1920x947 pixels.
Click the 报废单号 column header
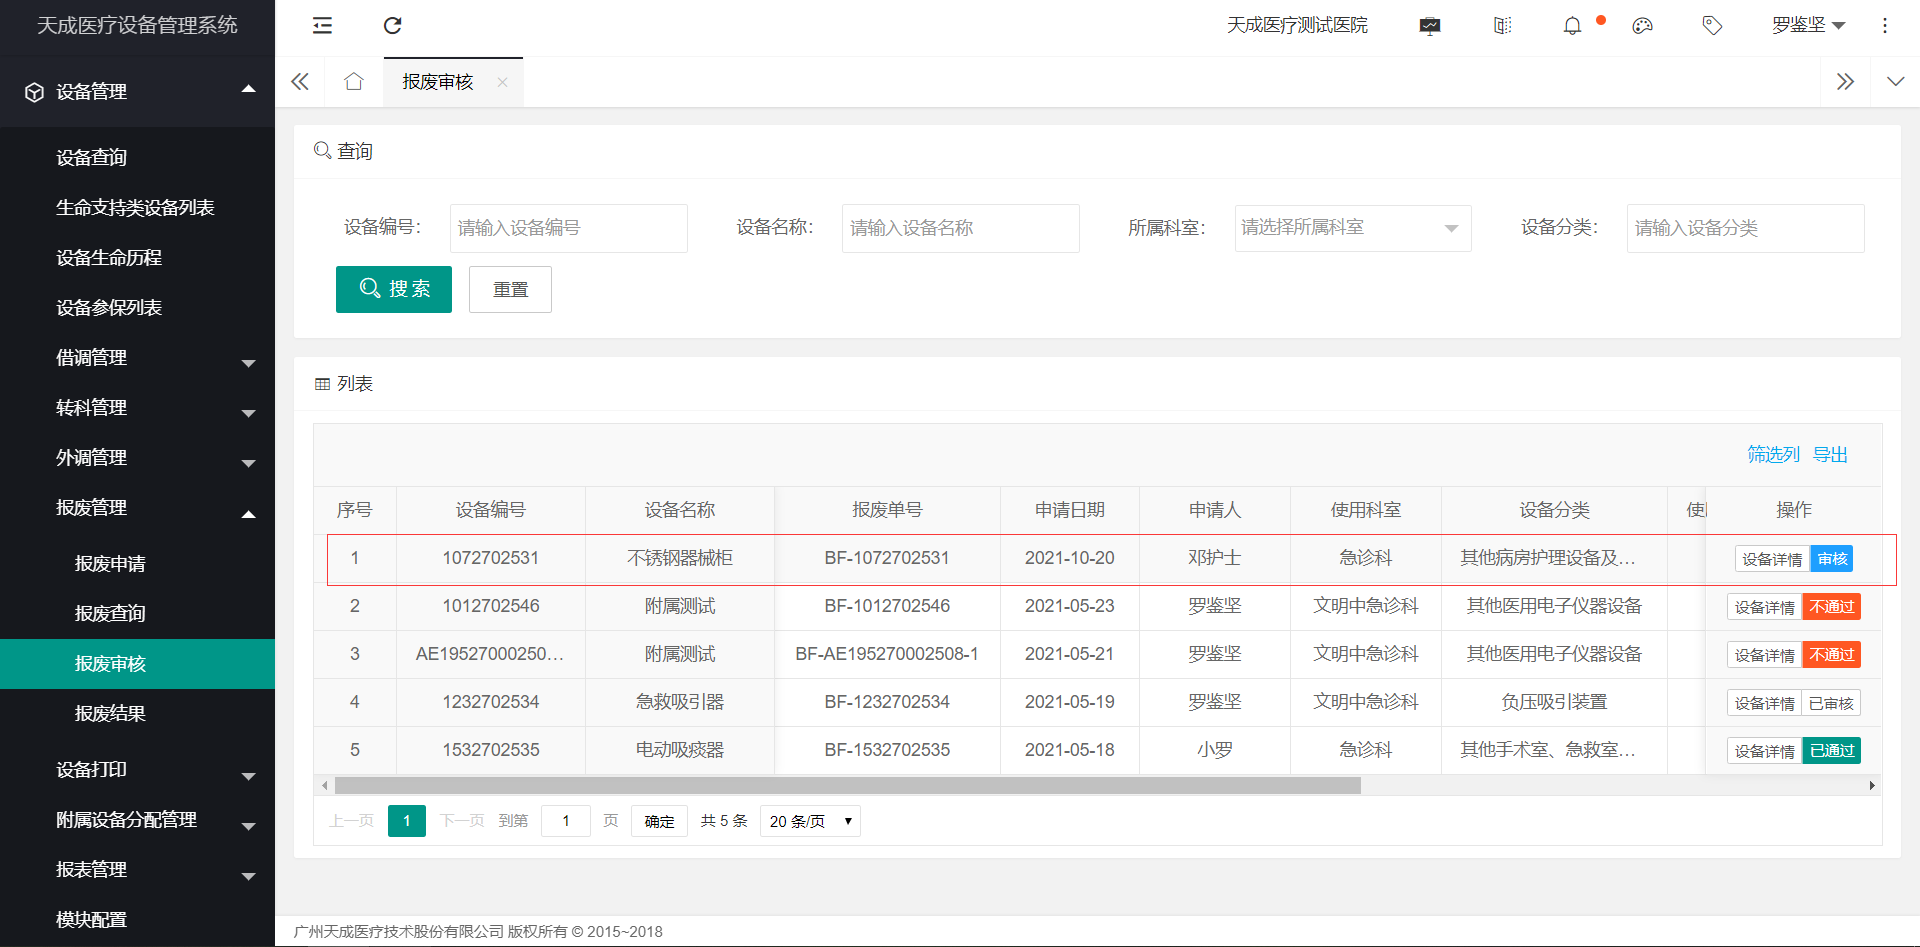pos(887,510)
